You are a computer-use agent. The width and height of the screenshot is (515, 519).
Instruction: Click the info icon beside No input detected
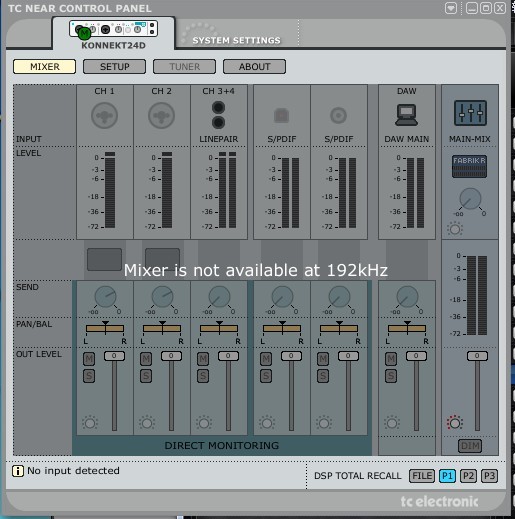tap(18, 471)
